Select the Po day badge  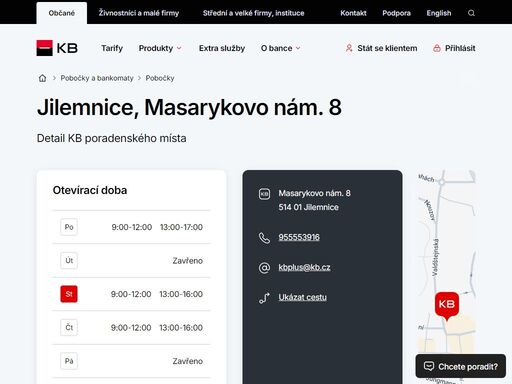(x=69, y=227)
